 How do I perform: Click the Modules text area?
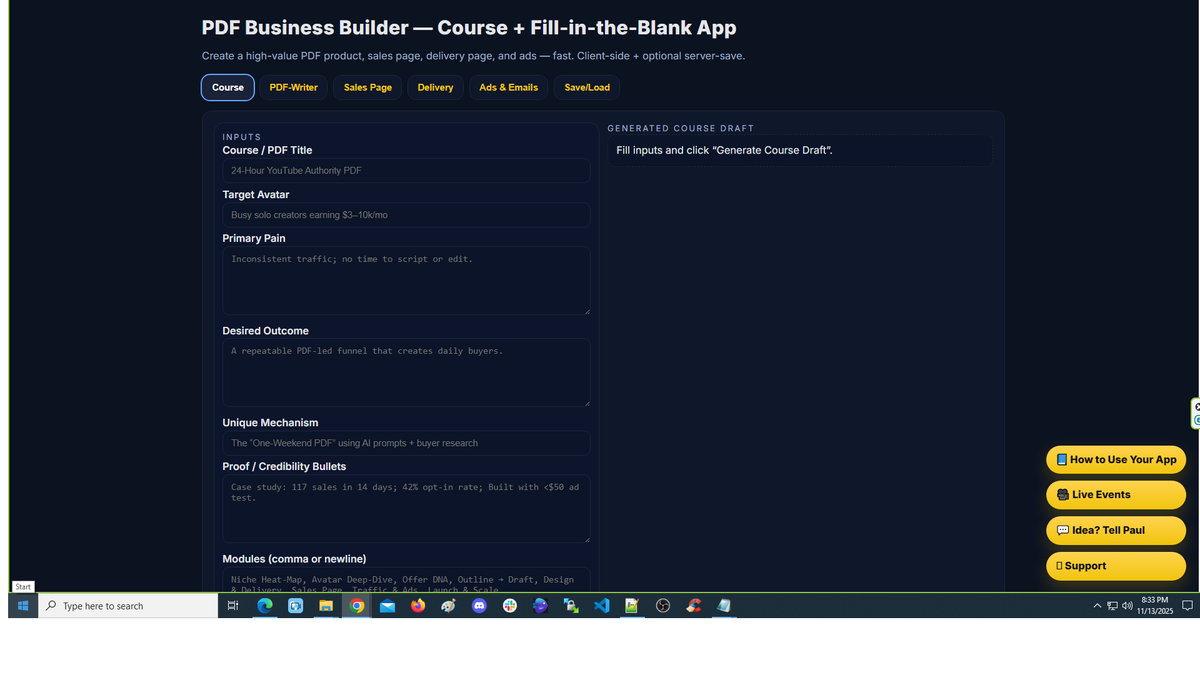click(x=406, y=581)
